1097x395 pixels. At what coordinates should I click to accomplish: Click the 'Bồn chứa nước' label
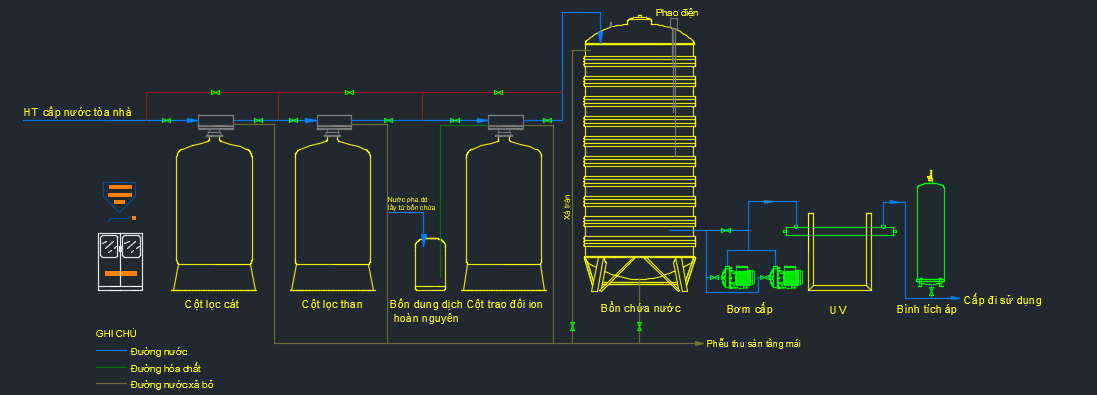click(640, 308)
